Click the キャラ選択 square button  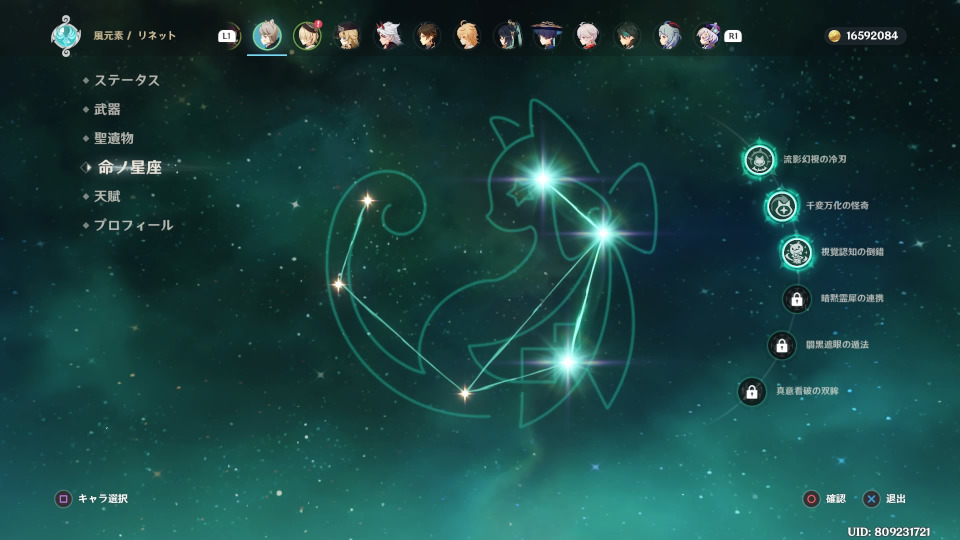(x=63, y=499)
